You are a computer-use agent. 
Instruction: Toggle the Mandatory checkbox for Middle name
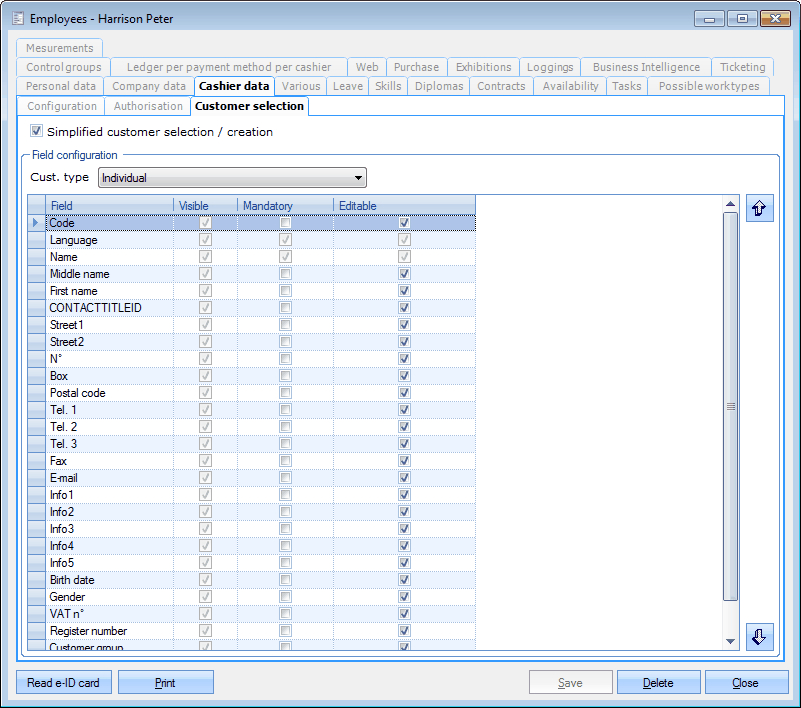click(286, 274)
